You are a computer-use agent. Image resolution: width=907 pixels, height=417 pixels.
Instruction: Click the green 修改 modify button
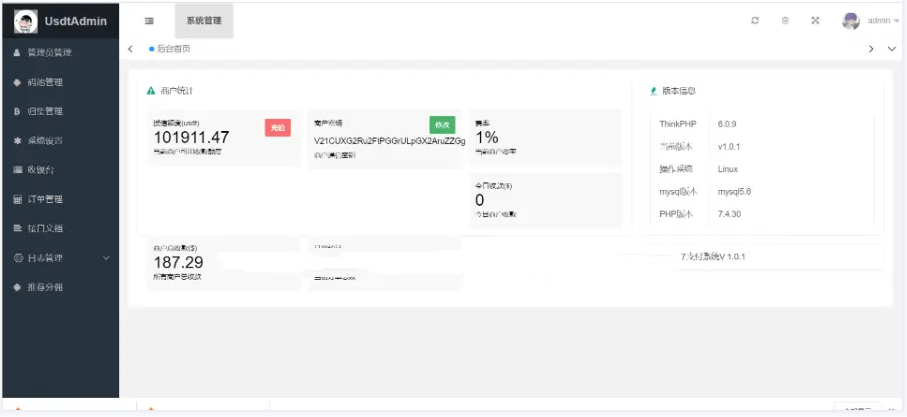coord(442,125)
